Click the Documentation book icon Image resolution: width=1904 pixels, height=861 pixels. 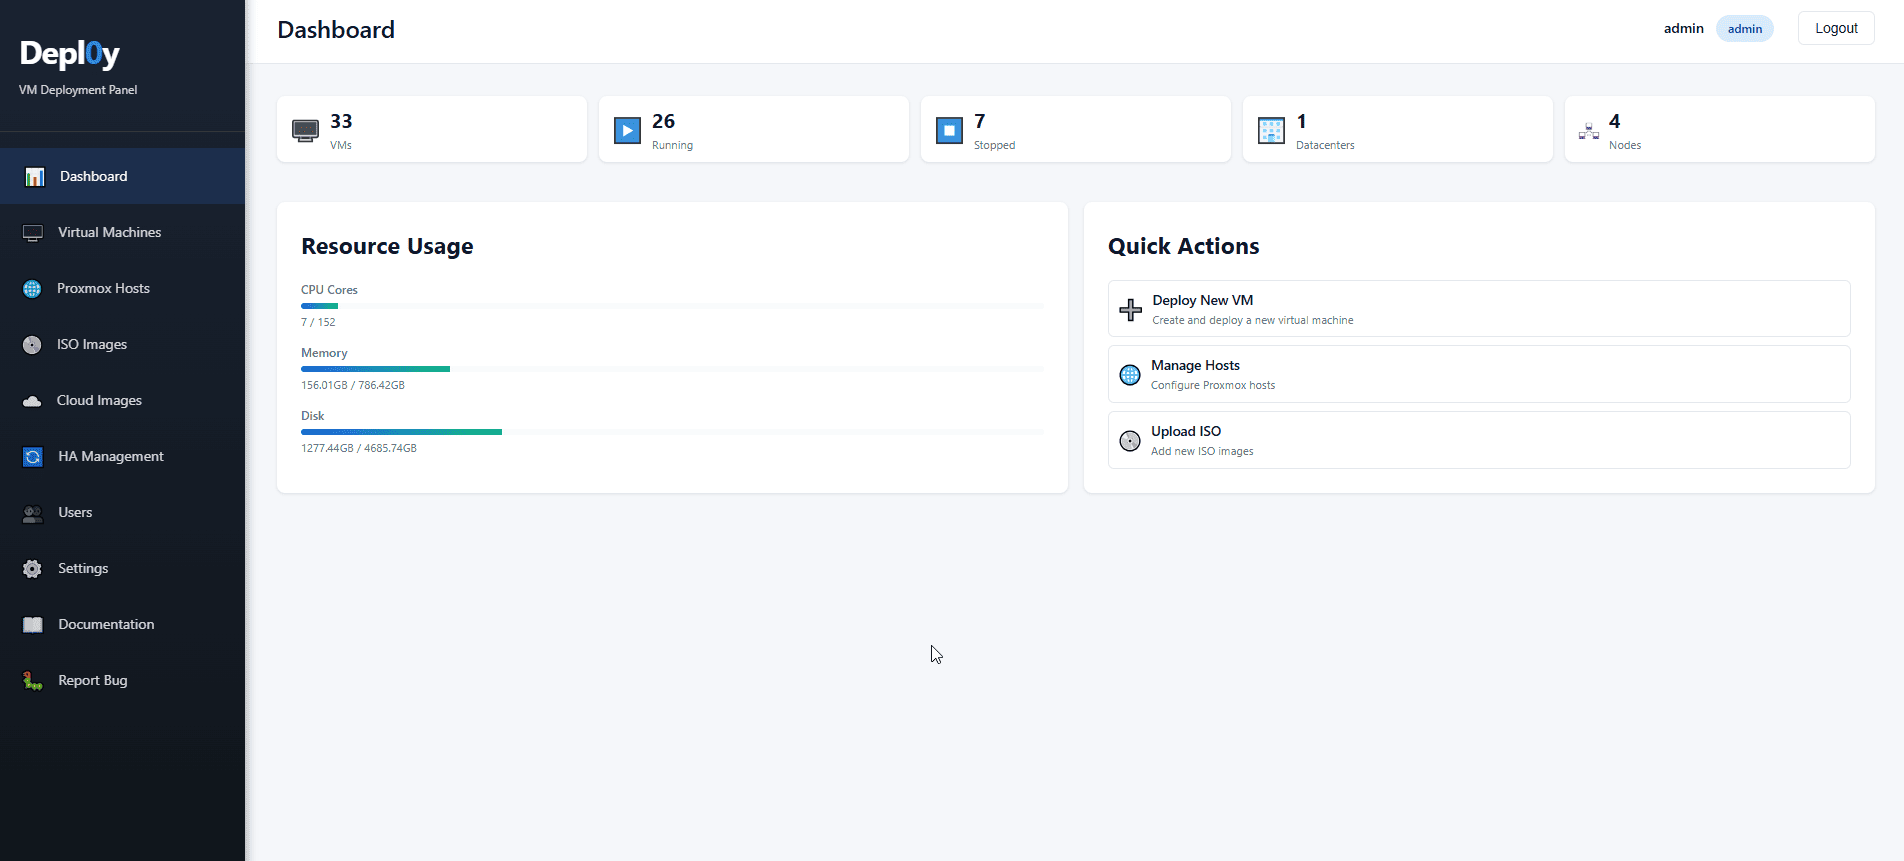coord(33,625)
